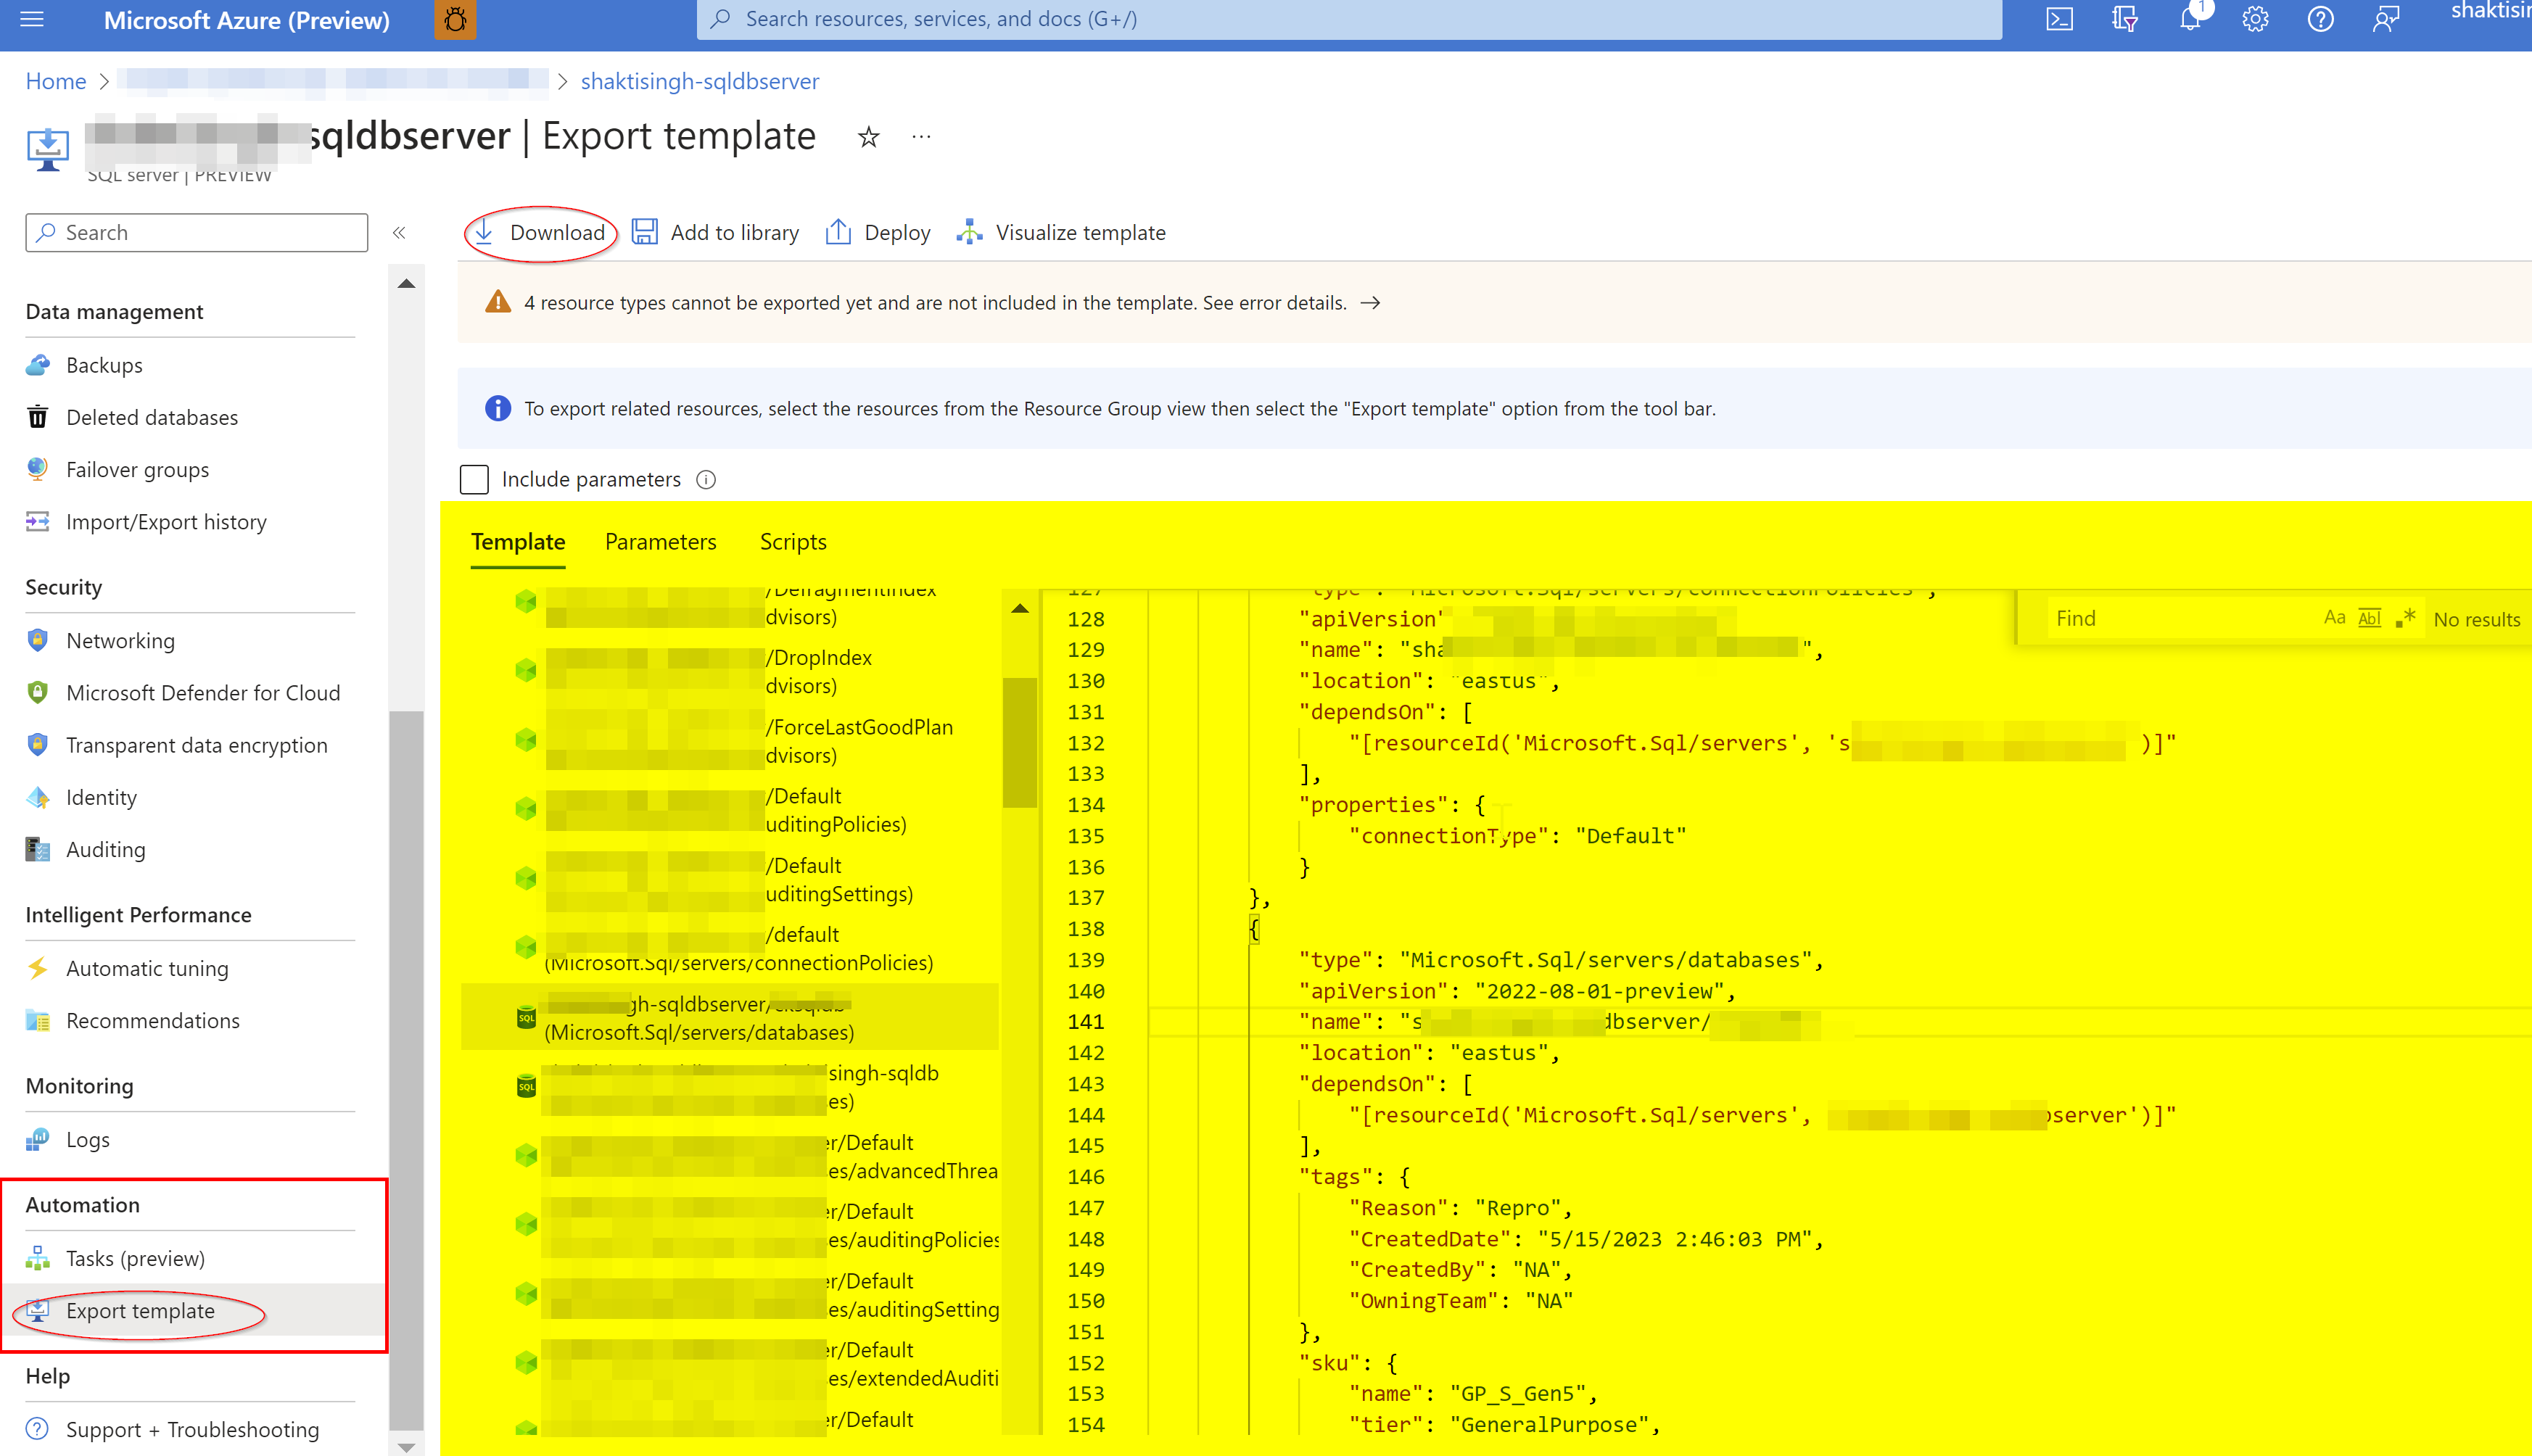Open portal settings gear

(2255, 19)
